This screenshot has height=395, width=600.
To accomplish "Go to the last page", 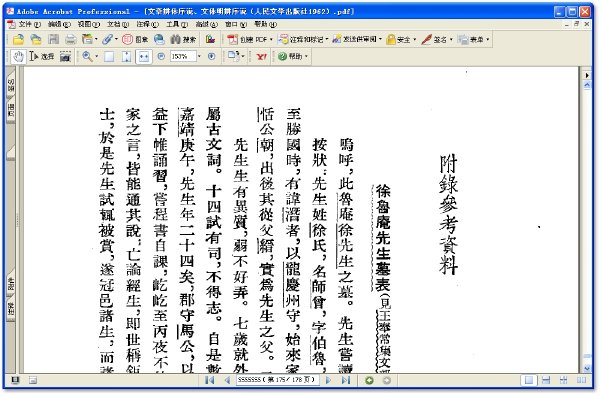I will click(346, 380).
